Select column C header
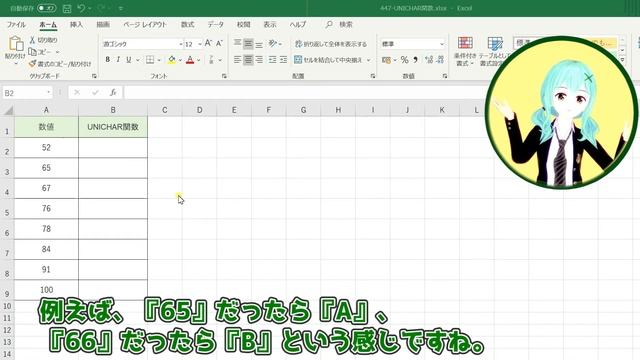The image size is (640, 360). point(164,110)
